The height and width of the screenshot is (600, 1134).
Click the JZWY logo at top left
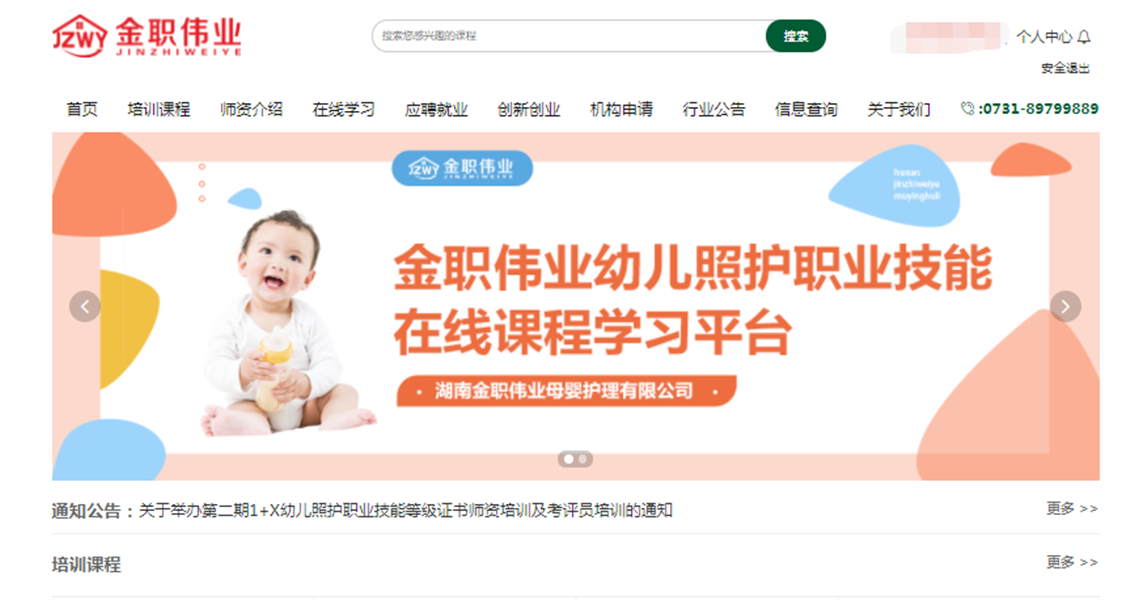tap(147, 35)
